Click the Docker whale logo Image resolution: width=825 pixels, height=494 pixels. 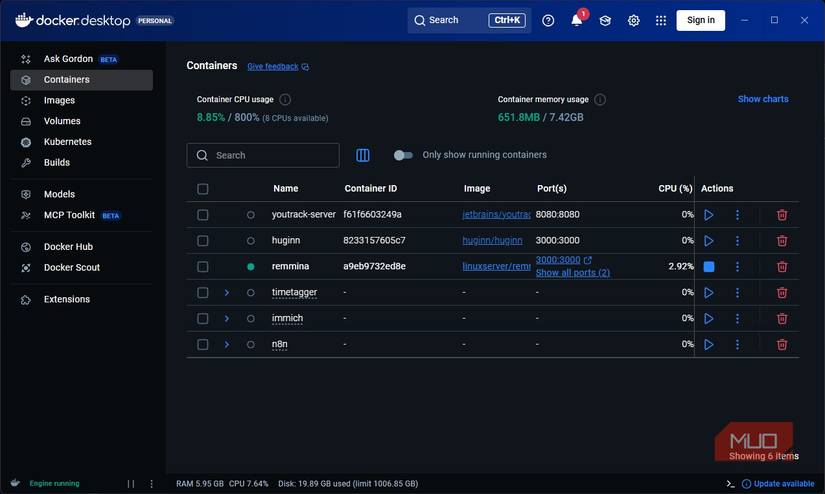pyautogui.click(x=24, y=21)
